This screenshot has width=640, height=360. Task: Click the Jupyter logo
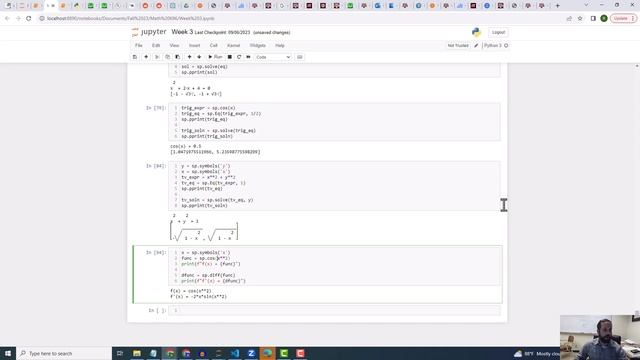pos(149,32)
